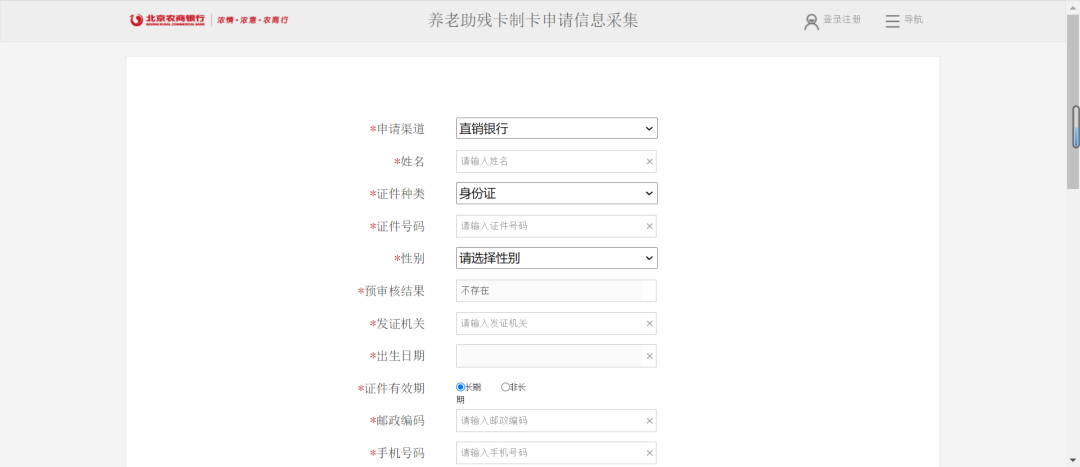This screenshot has width=1080, height=467.
Task: Clear the name field with its X icon
Action: tap(649, 161)
